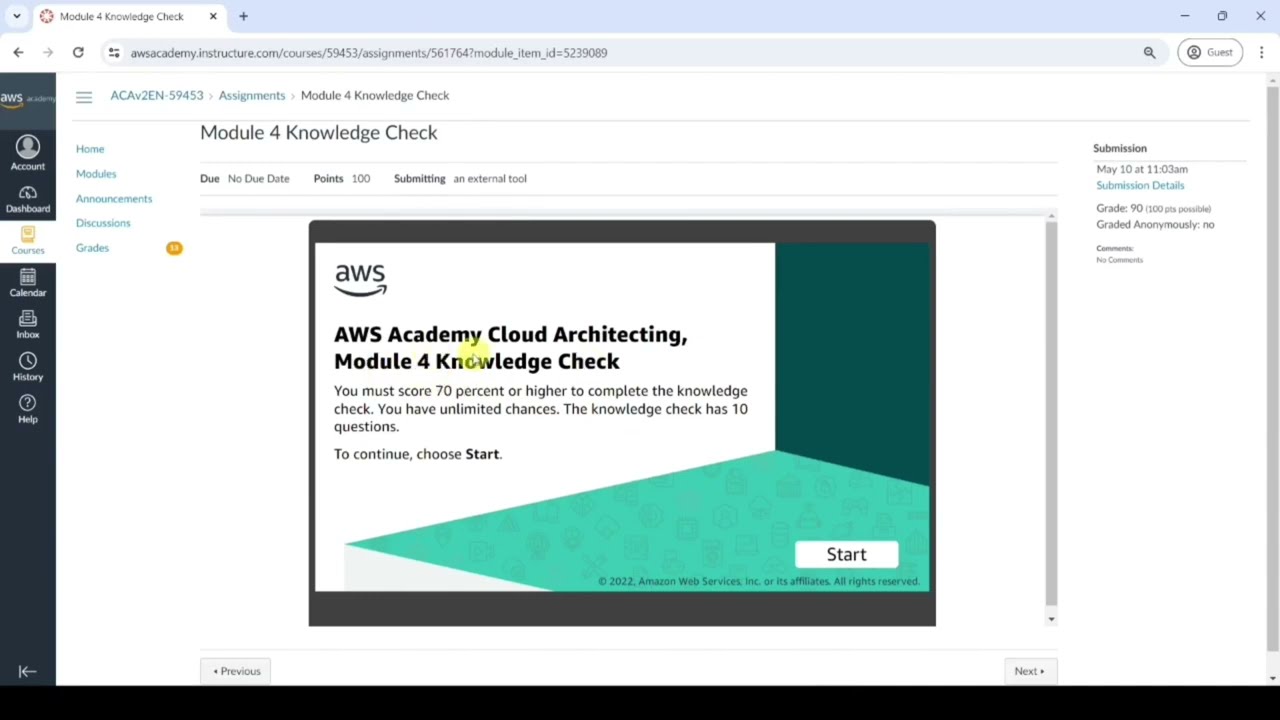The width and height of the screenshot is (1280, 720).
Task: Click the AWS logo inside the quiz frame
Action: click(360, 281)
